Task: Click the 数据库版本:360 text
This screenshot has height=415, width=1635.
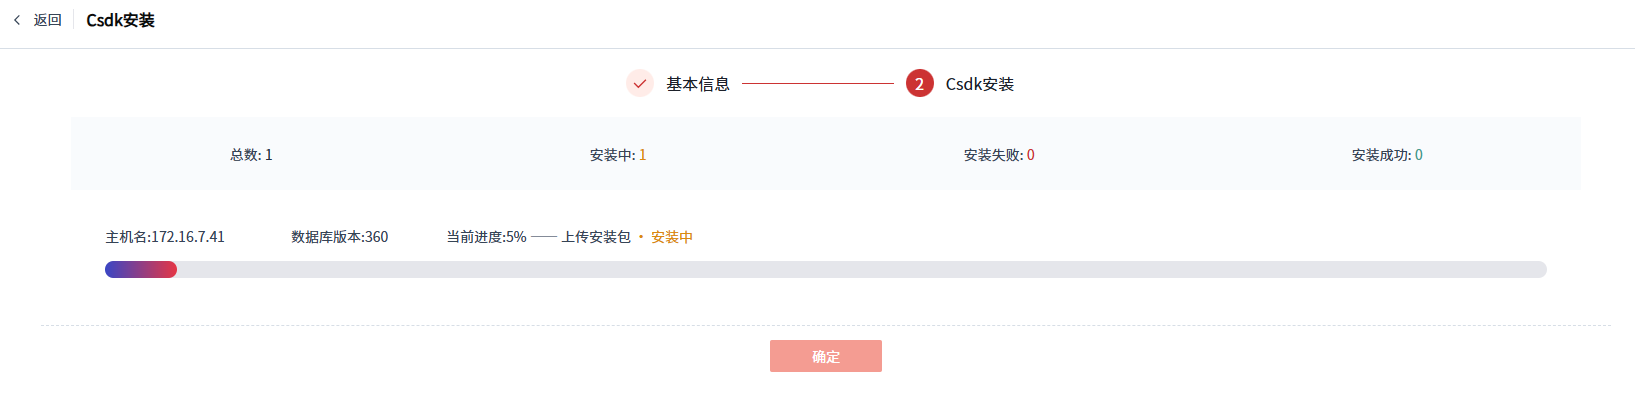Action: coord(340,237)
